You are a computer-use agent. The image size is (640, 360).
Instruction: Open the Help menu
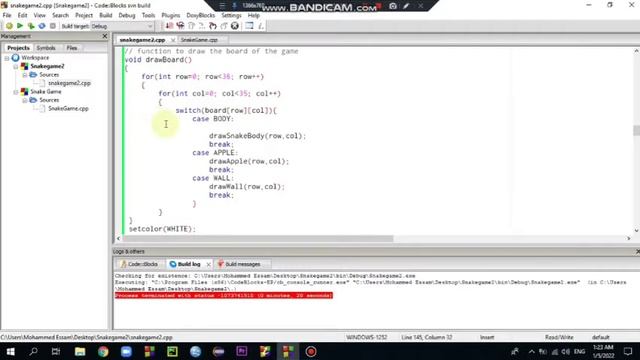point(254,15)
